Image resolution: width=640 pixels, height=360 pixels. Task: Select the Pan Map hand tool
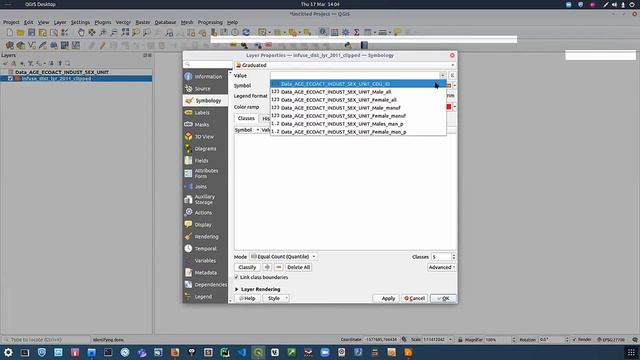(81, 32)
